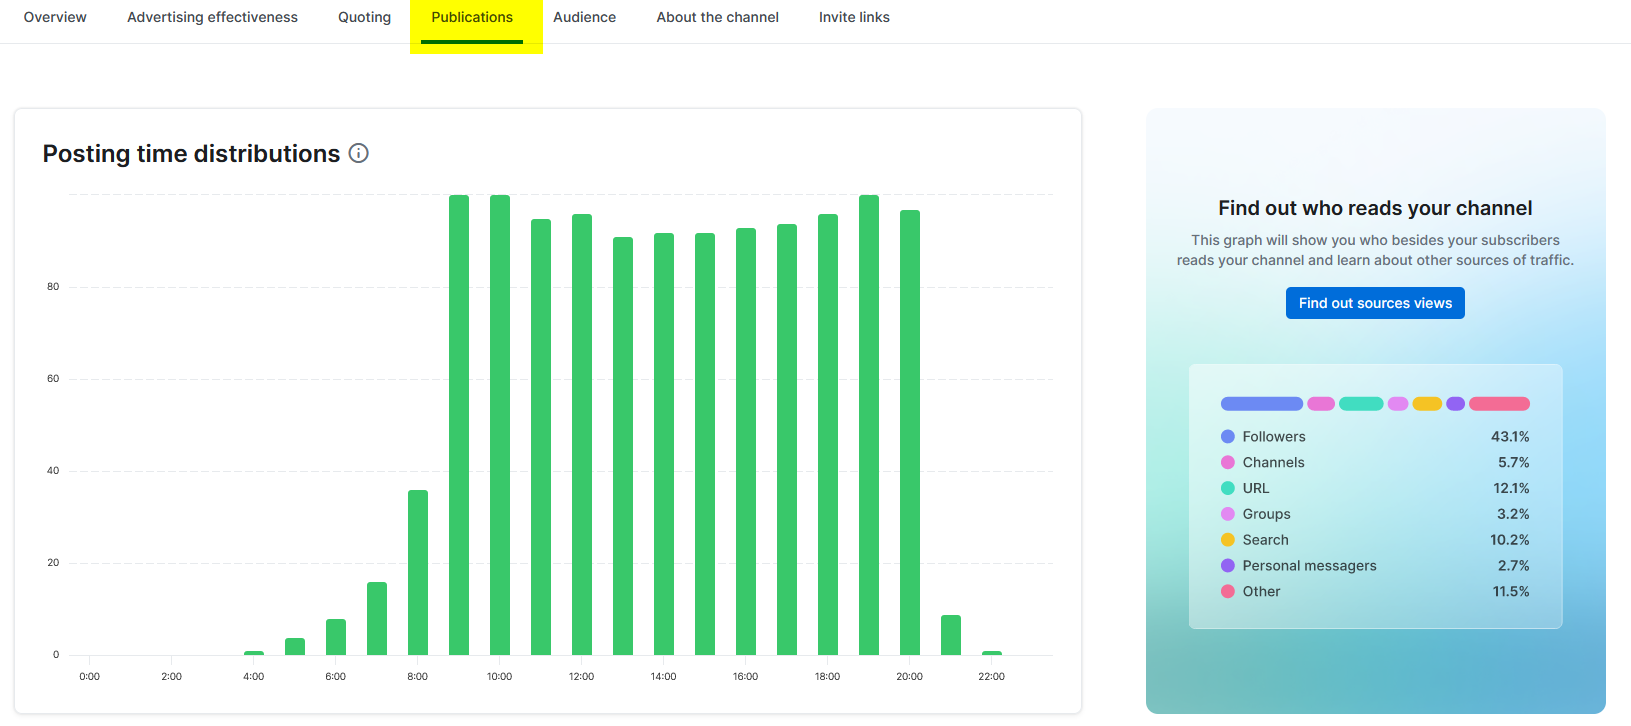The width and height of the screenshot is (1631, 726).
Task: Click the teal URL legend dot
Action: [1228, 488]
